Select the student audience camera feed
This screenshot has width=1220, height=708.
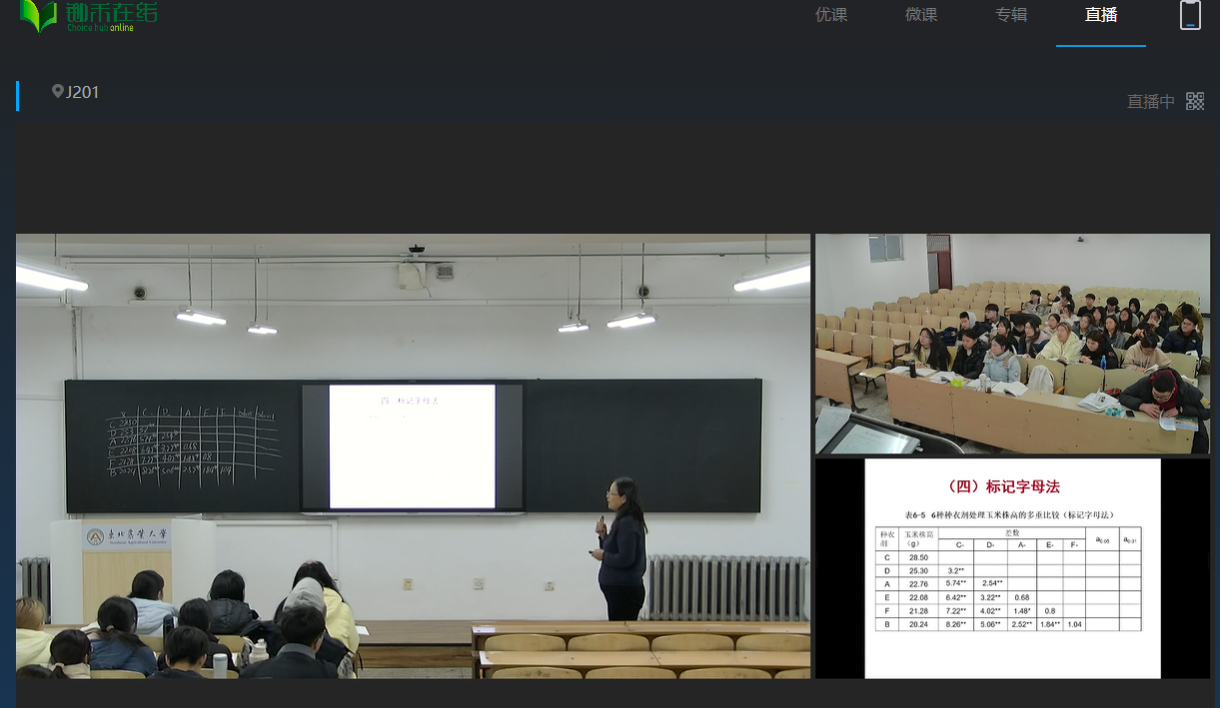click(1012, 343)
